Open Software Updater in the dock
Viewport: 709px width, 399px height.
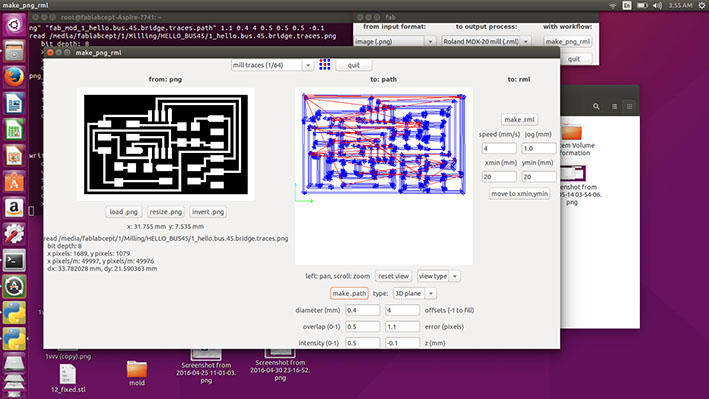pos(14,287)
